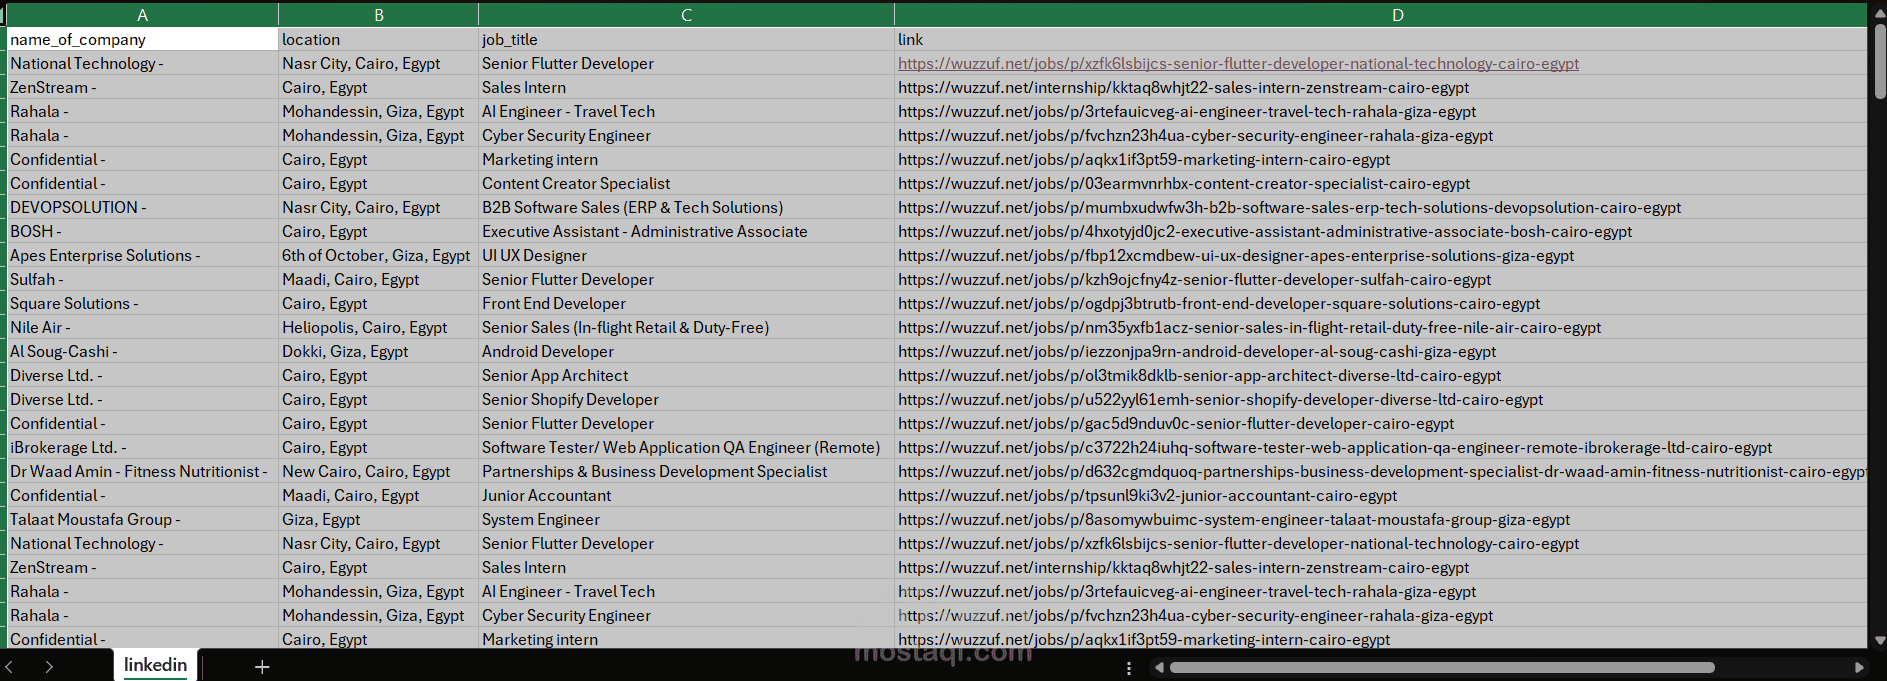Select the Apes Enterprise Solutions cell
The height and width of the screenshot is (681, 1887).
click(143, 255)
